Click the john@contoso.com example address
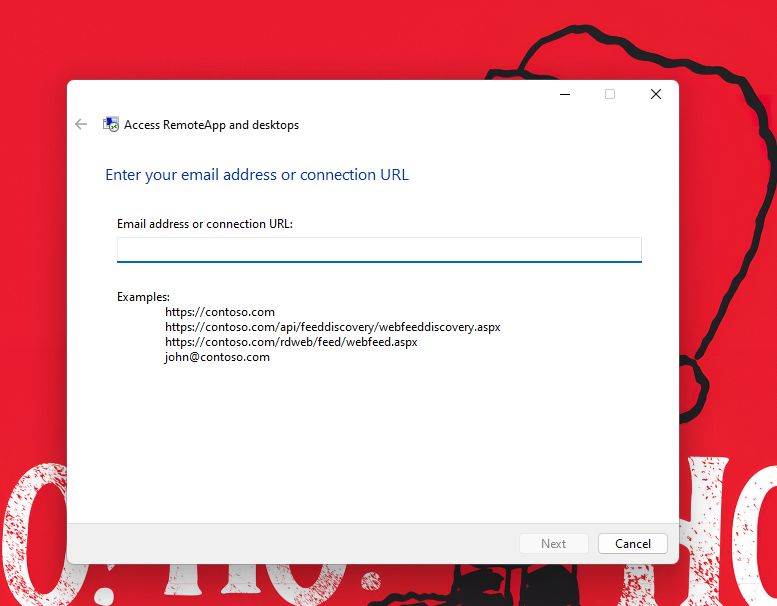Image resolution: width=777 pixels, height=606 pixels. pyautogui.click(x=217, y=357)
